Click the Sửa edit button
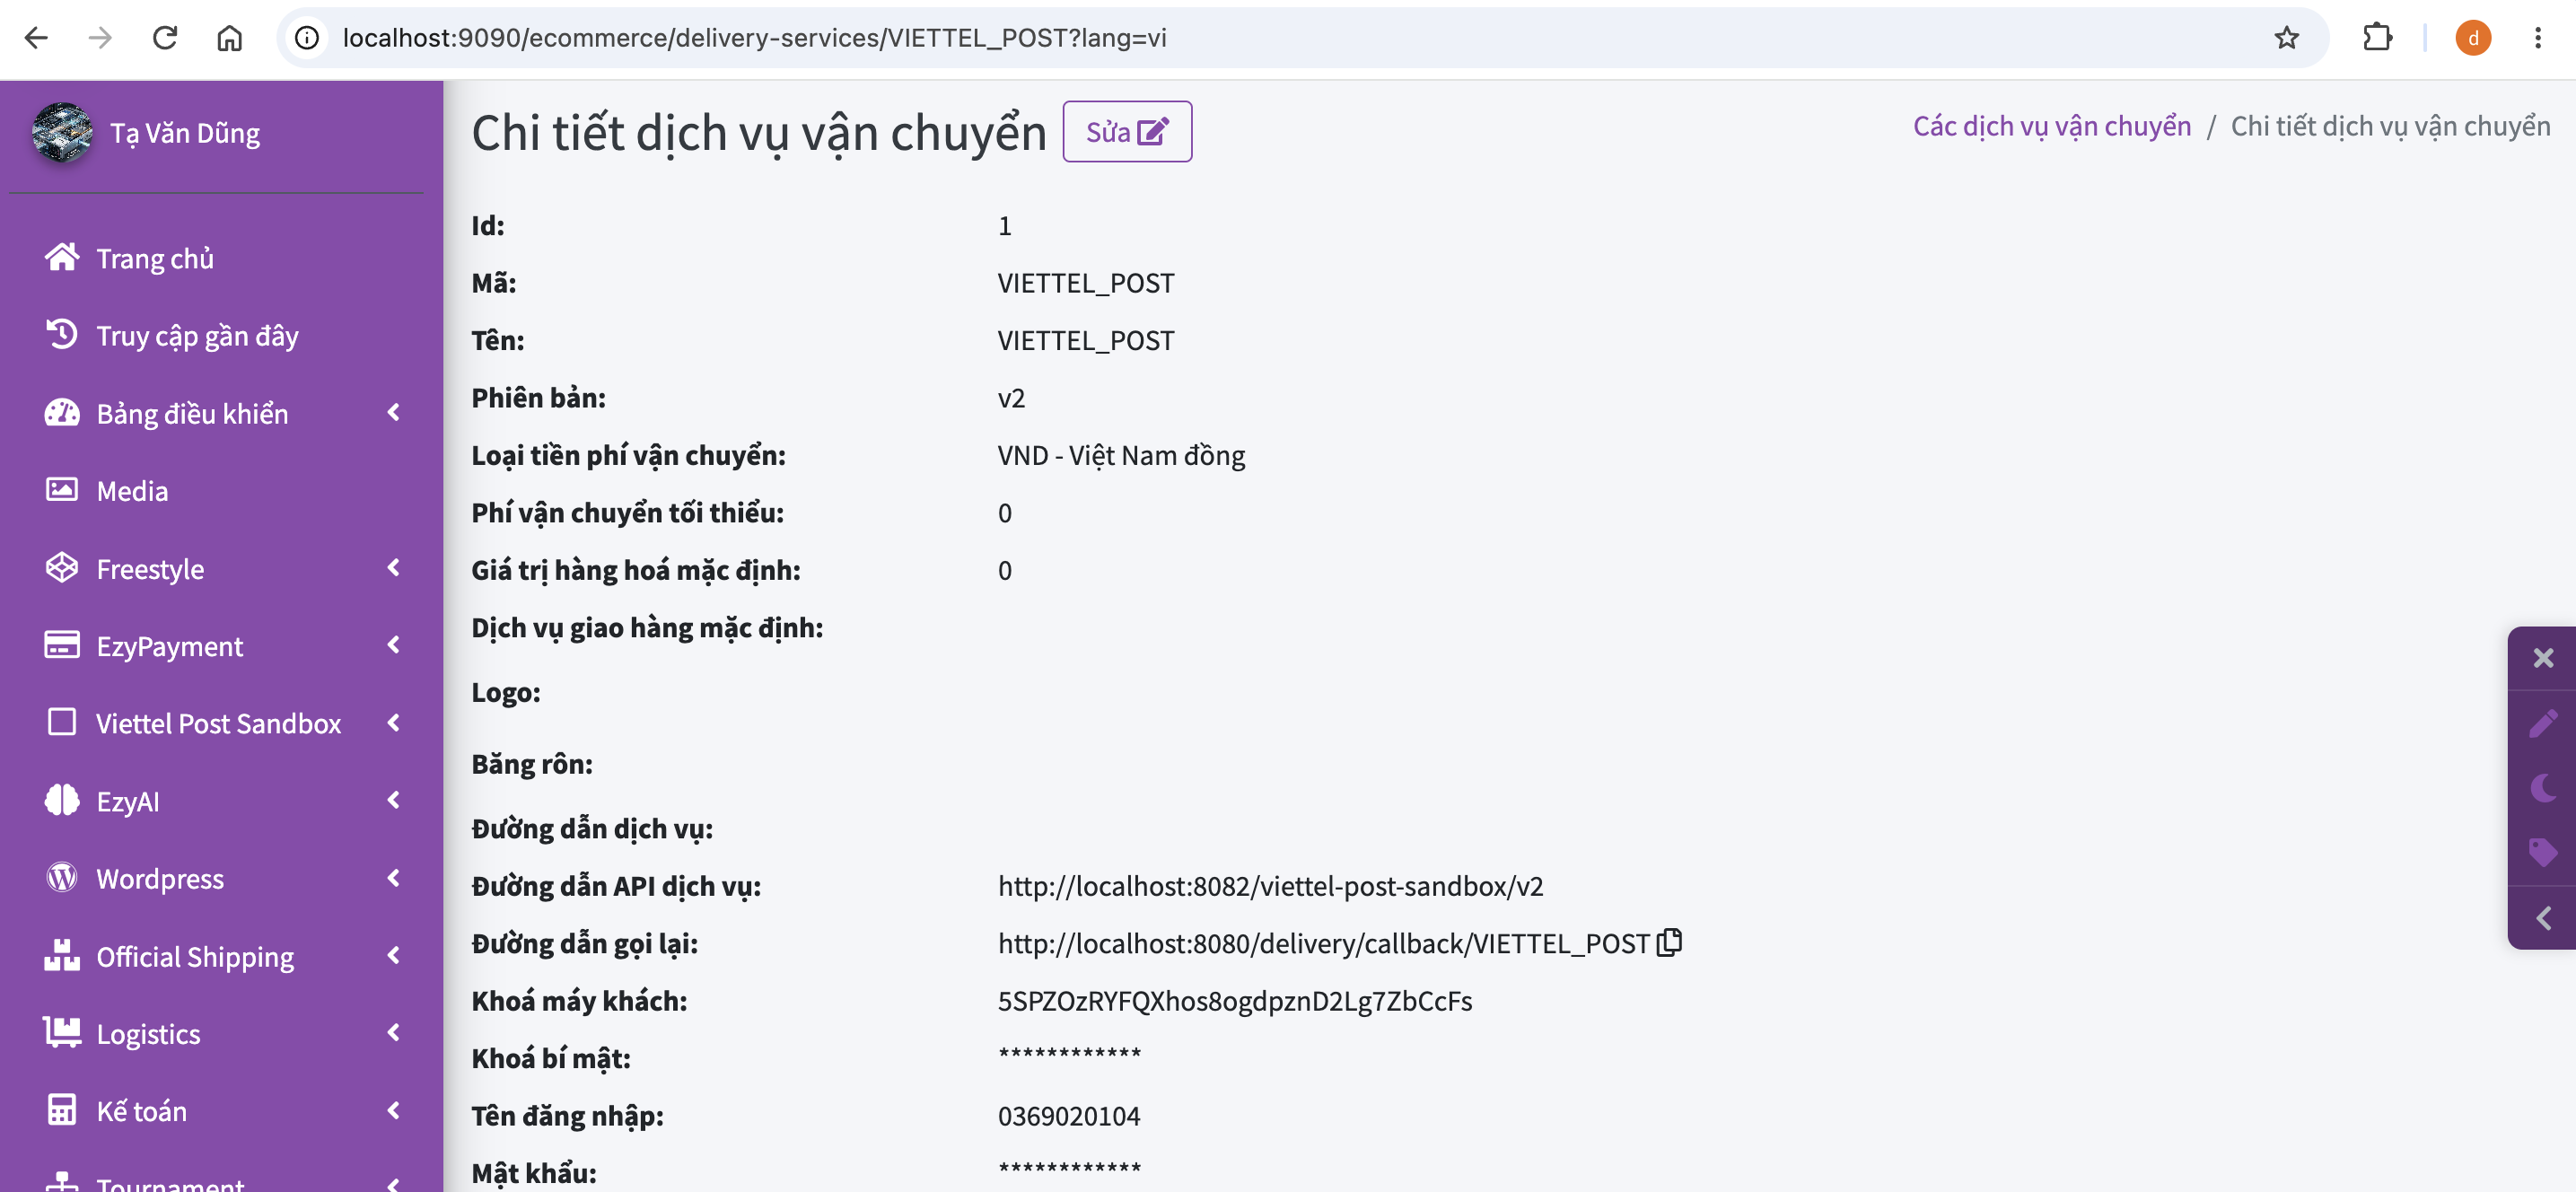Image resolution: width=2576 pixels, height=1192 pixels. coord(1127,131)
